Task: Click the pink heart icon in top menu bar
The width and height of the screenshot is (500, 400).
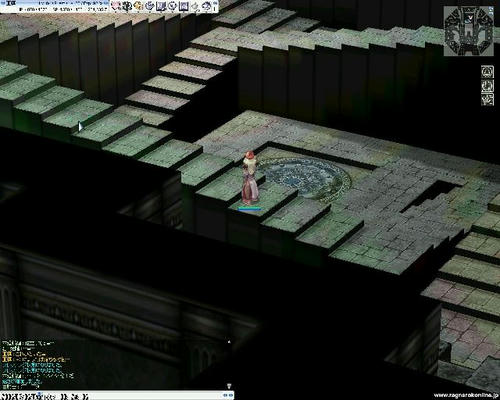Action: coord(116,6)
